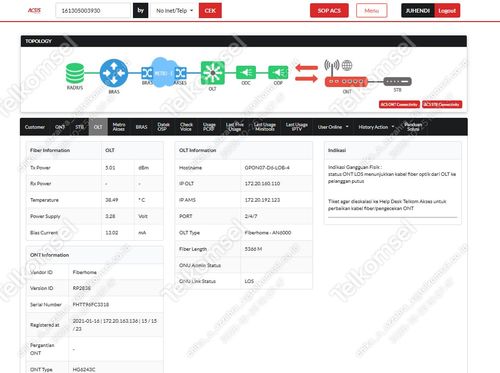
Task: Click the ACS STB Connectivity button
Action: click(x=442, y=104)
